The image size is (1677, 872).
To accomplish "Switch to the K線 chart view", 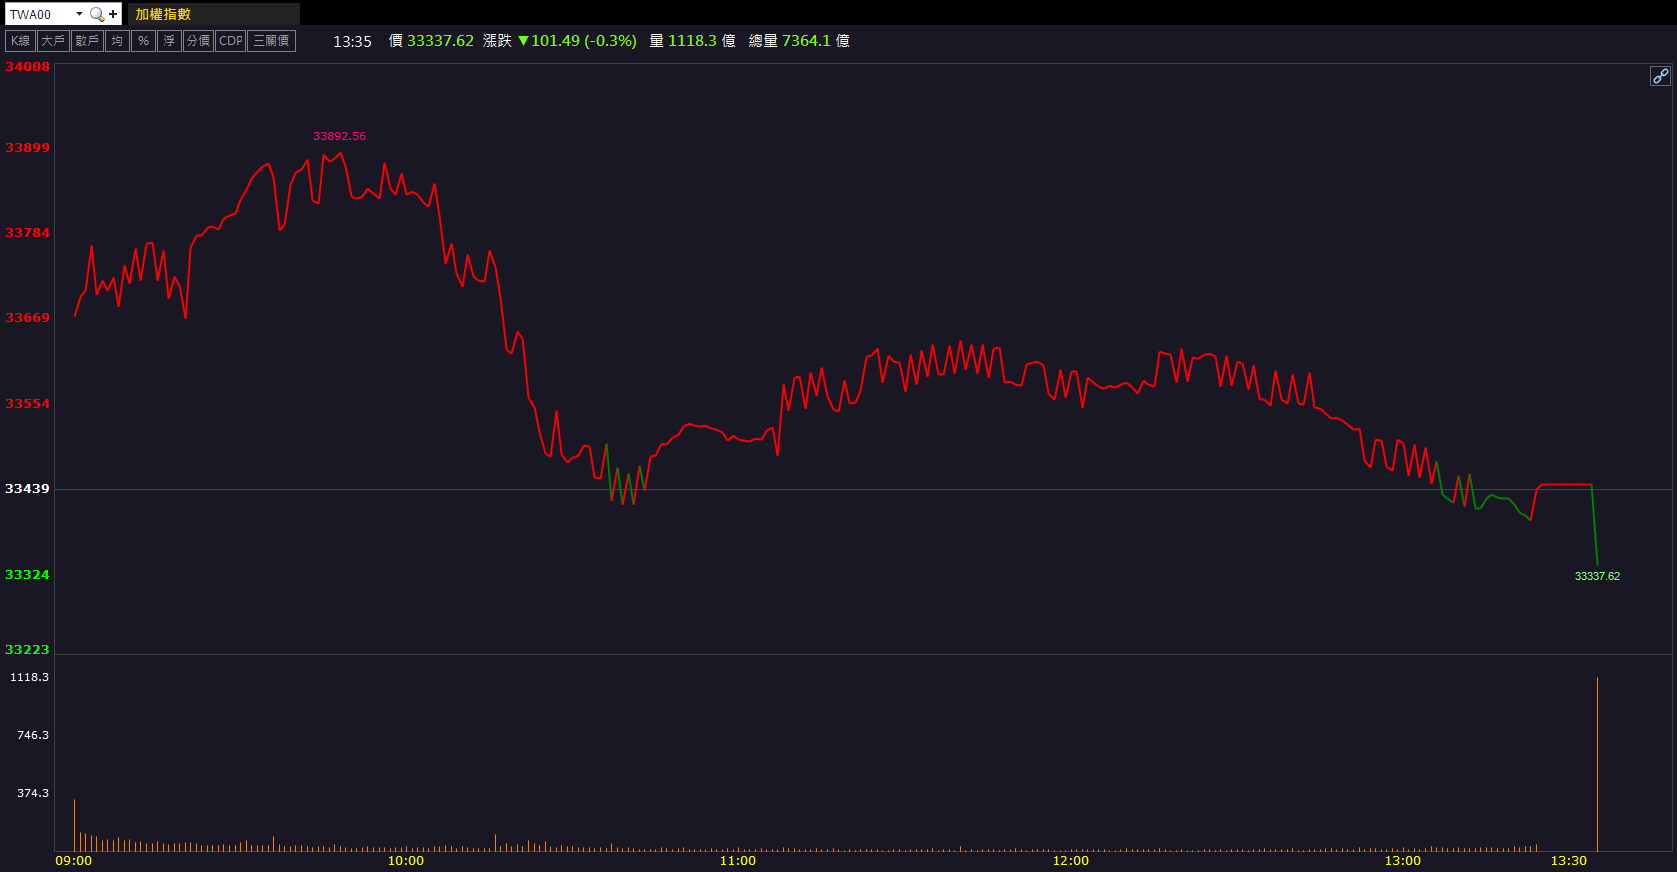I will [20, 41].
